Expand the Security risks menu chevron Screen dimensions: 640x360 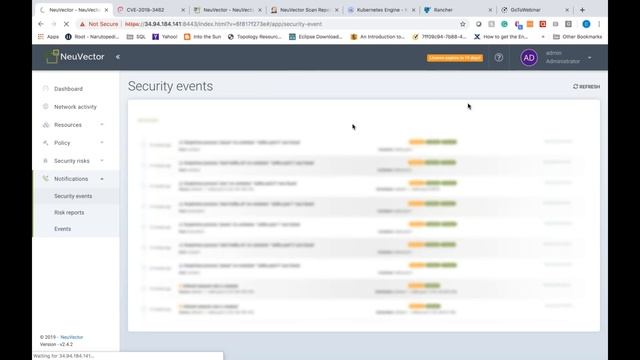coord(102,160)
